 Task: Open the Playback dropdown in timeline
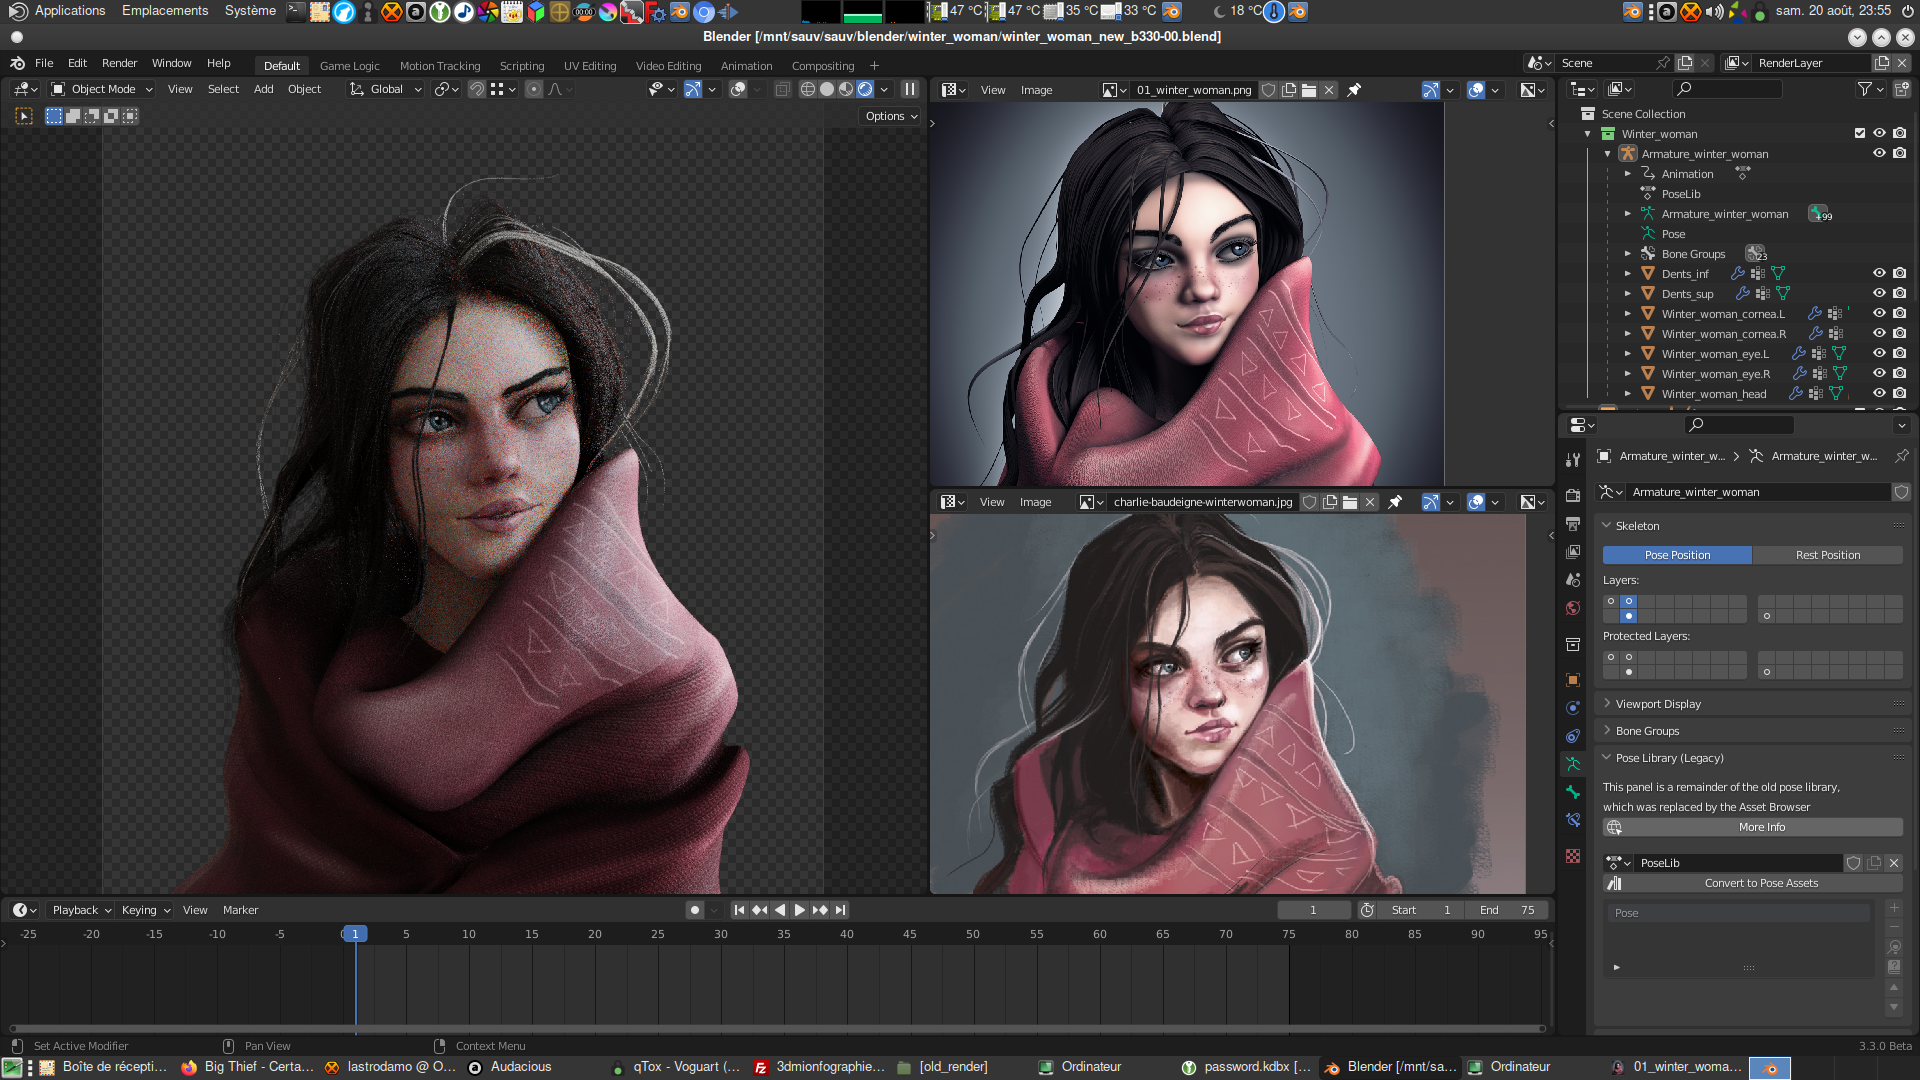[81, 910]
